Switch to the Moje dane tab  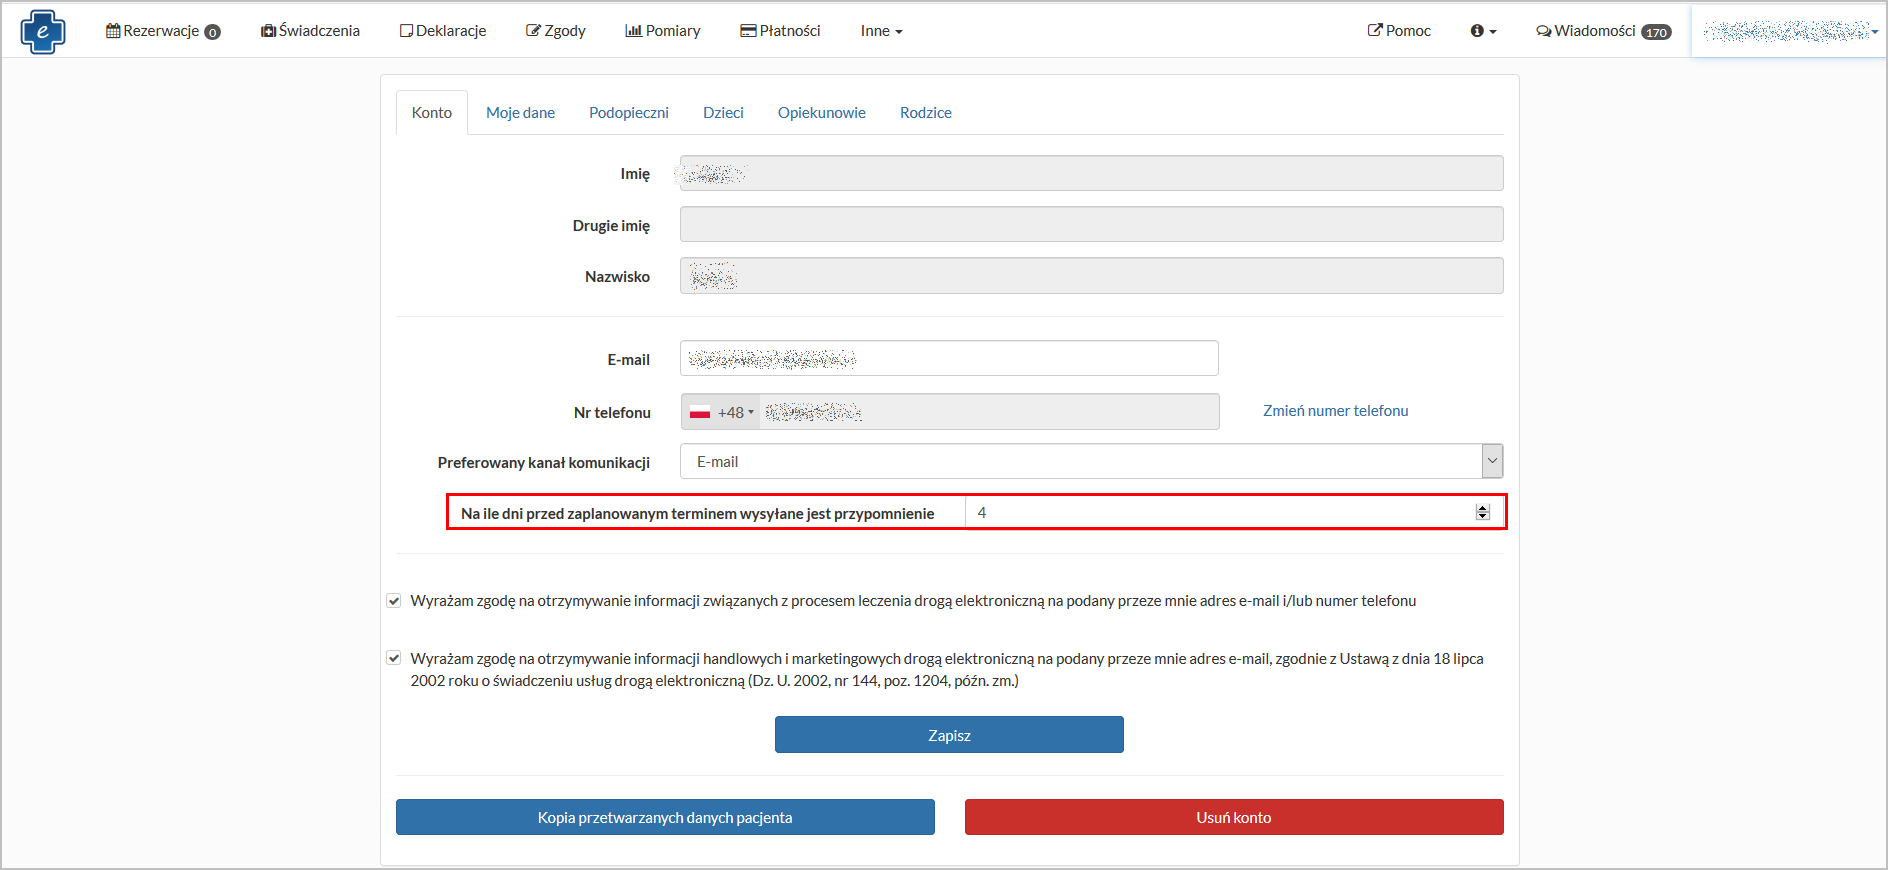pyautogui.click(x=520, y=113)
